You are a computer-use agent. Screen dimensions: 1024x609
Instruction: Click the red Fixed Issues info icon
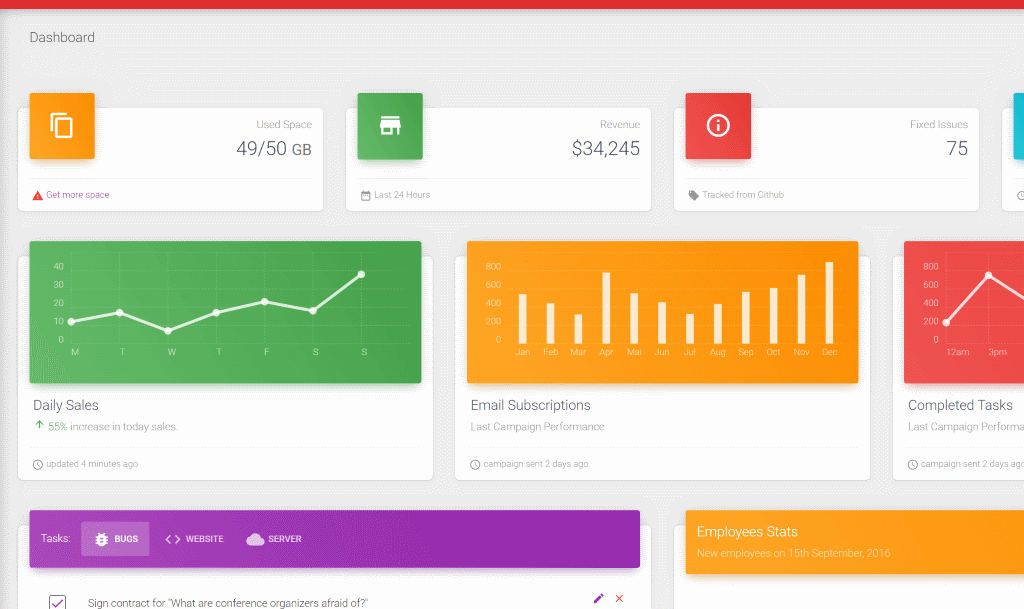pyautogui.click(x=718, y=125)
